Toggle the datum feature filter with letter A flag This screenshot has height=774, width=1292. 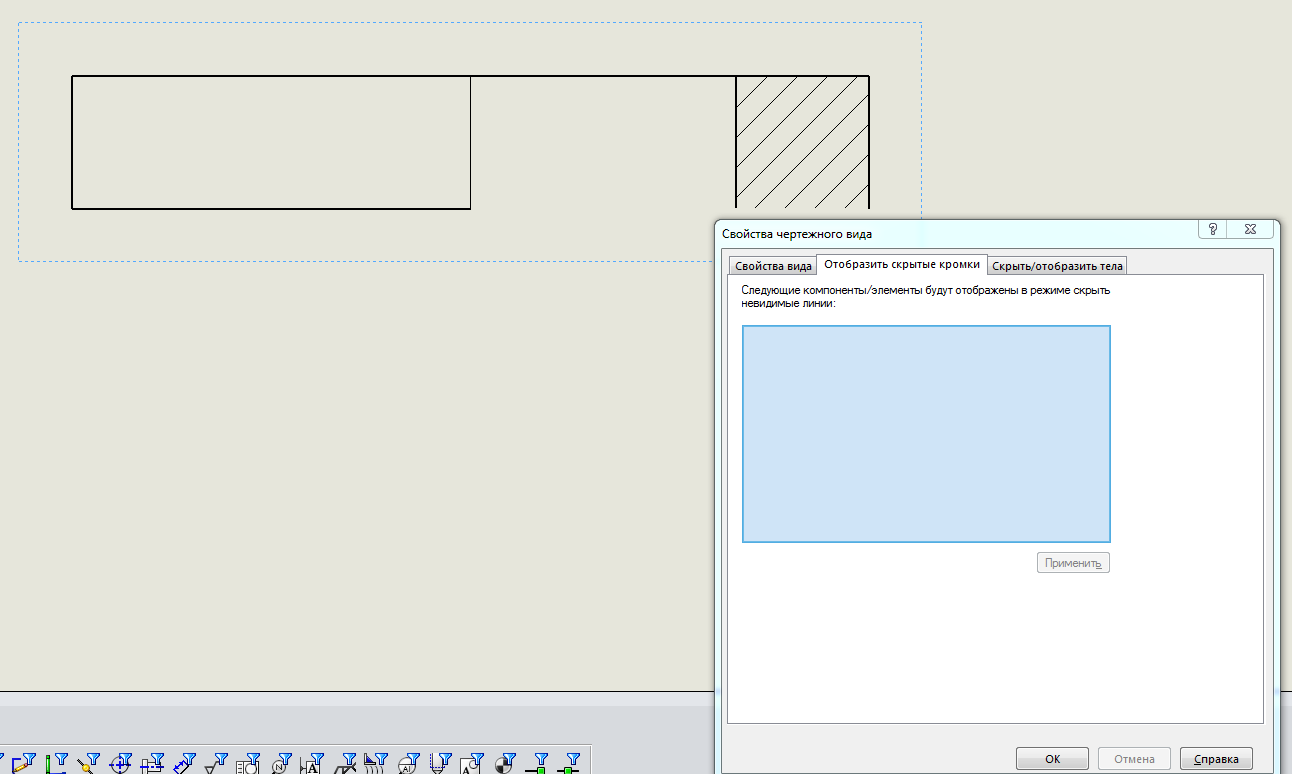coord(312,763)
